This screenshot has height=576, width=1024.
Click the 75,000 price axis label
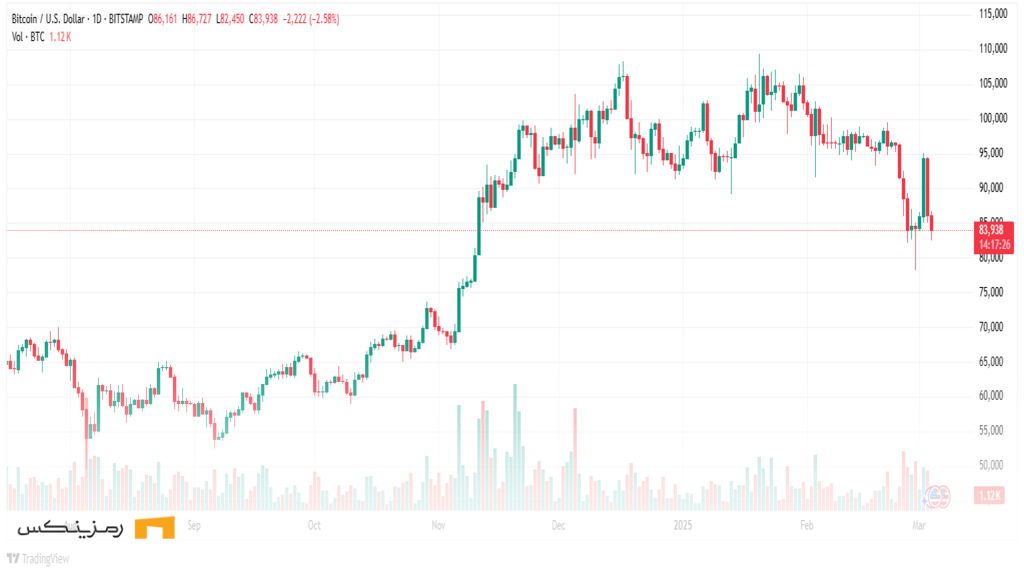pyautogui.click(x=990, y=292)
